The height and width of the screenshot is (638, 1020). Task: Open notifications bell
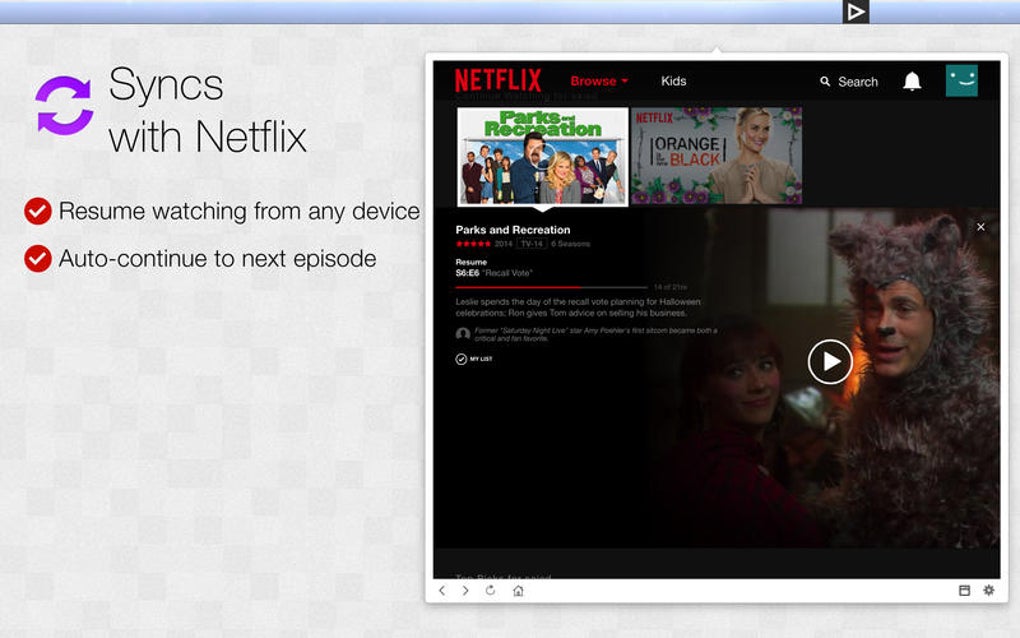pyautogui.click(x=912, y=81)
